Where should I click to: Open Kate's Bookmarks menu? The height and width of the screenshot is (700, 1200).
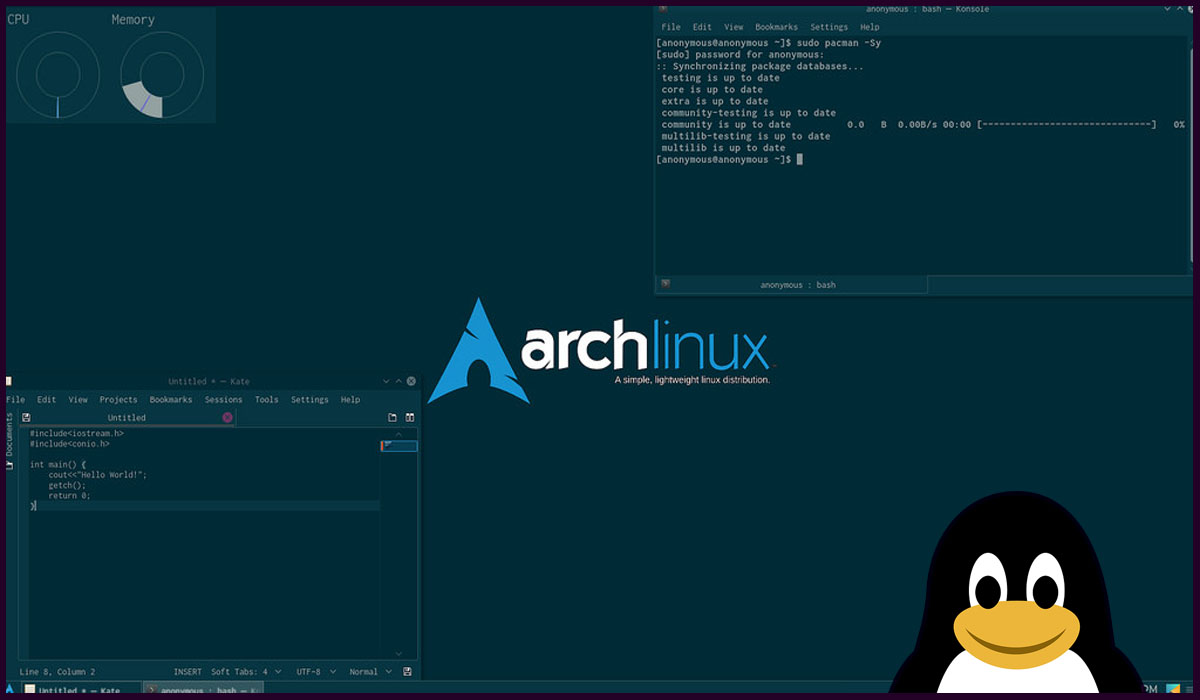171,399
